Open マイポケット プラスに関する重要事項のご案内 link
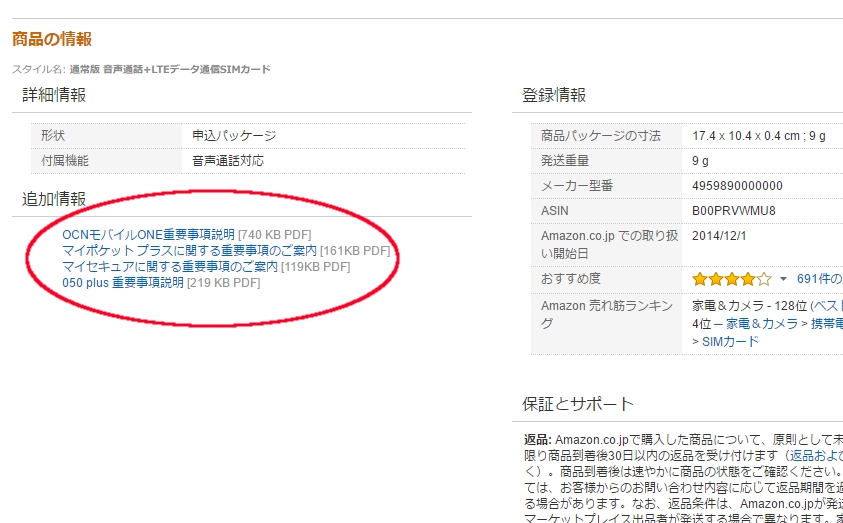Viewport: 843px width, 523px height. click(189, 251)
